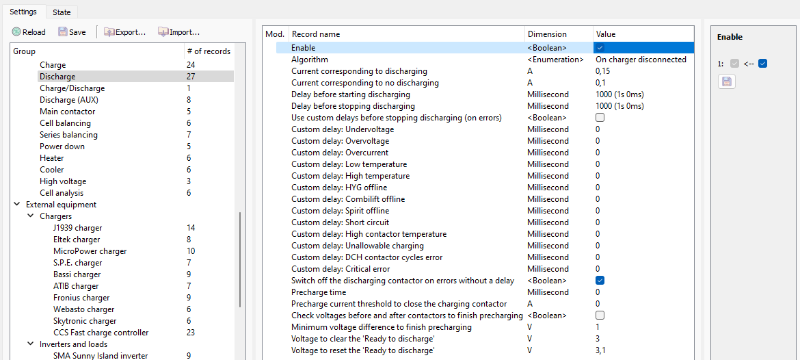Select the J1939 charger item

click(77, 228)
